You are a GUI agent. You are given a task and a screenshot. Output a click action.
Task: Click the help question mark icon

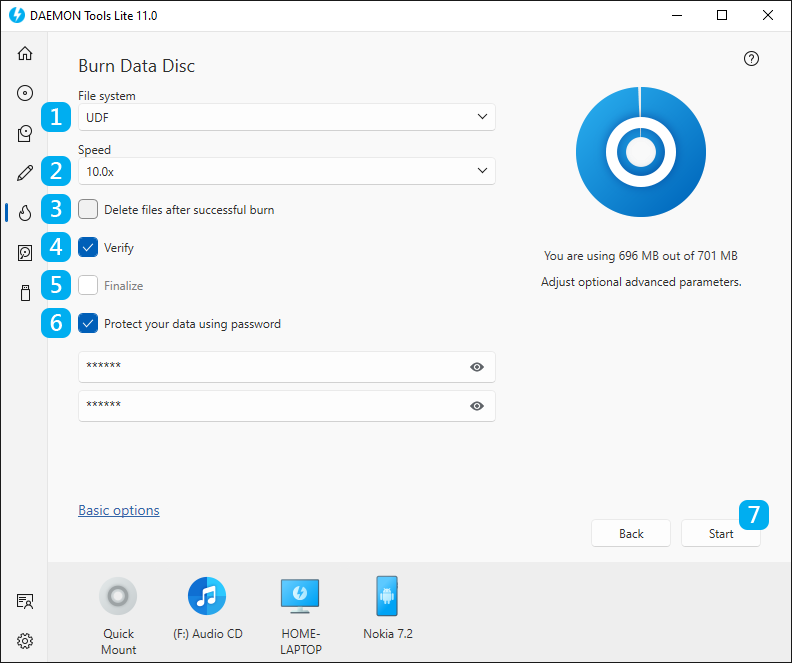(751, 59)
